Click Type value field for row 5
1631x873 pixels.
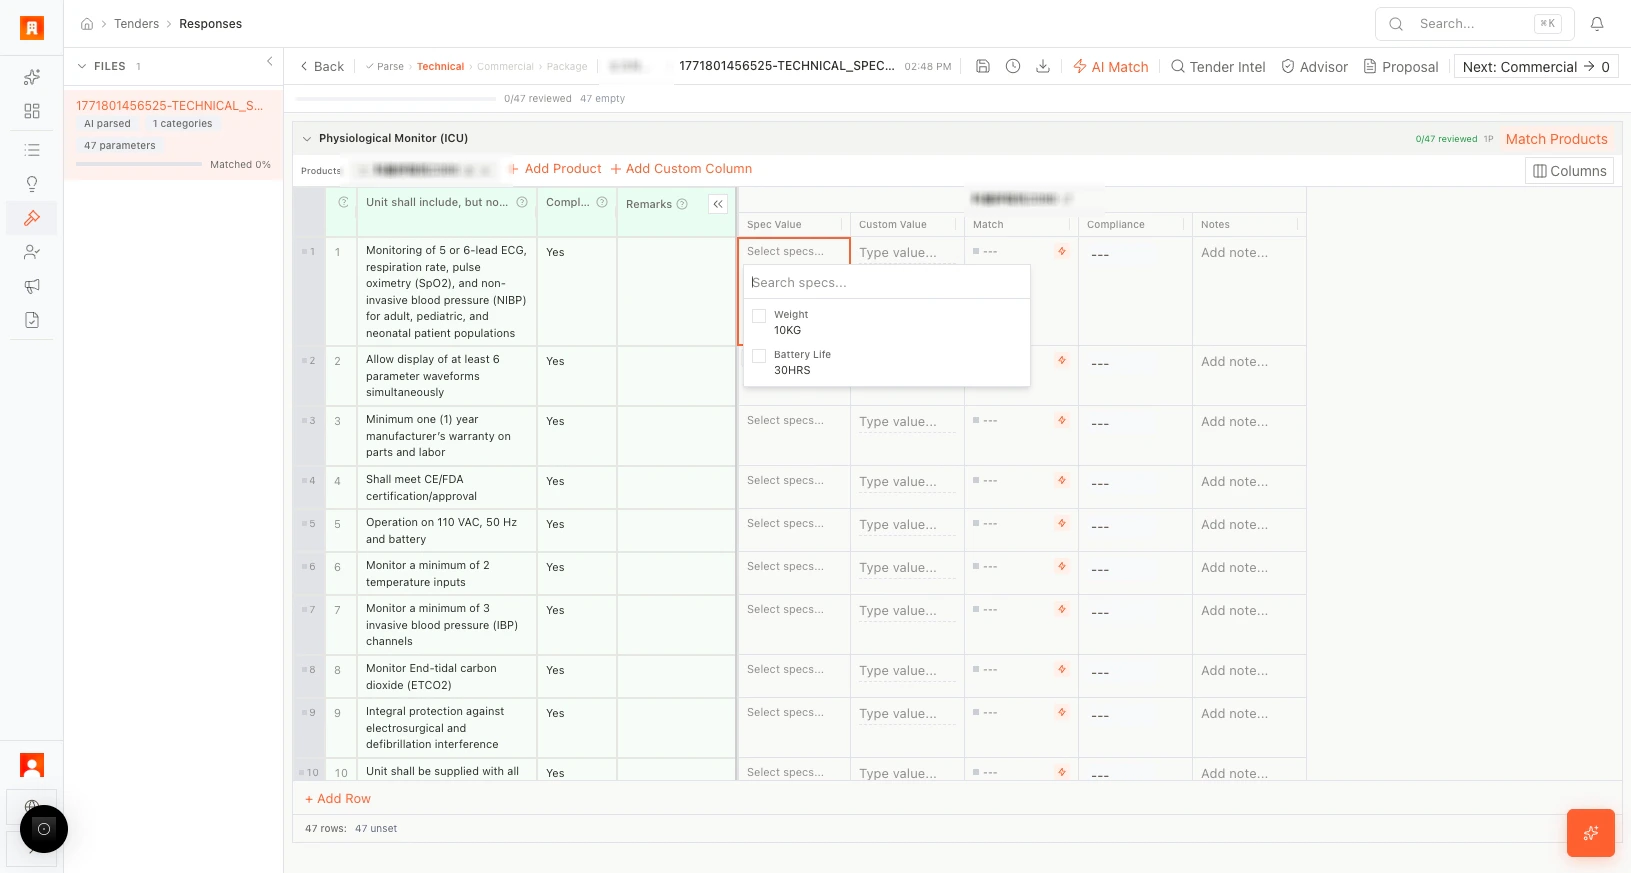click(x=907, y=525)
